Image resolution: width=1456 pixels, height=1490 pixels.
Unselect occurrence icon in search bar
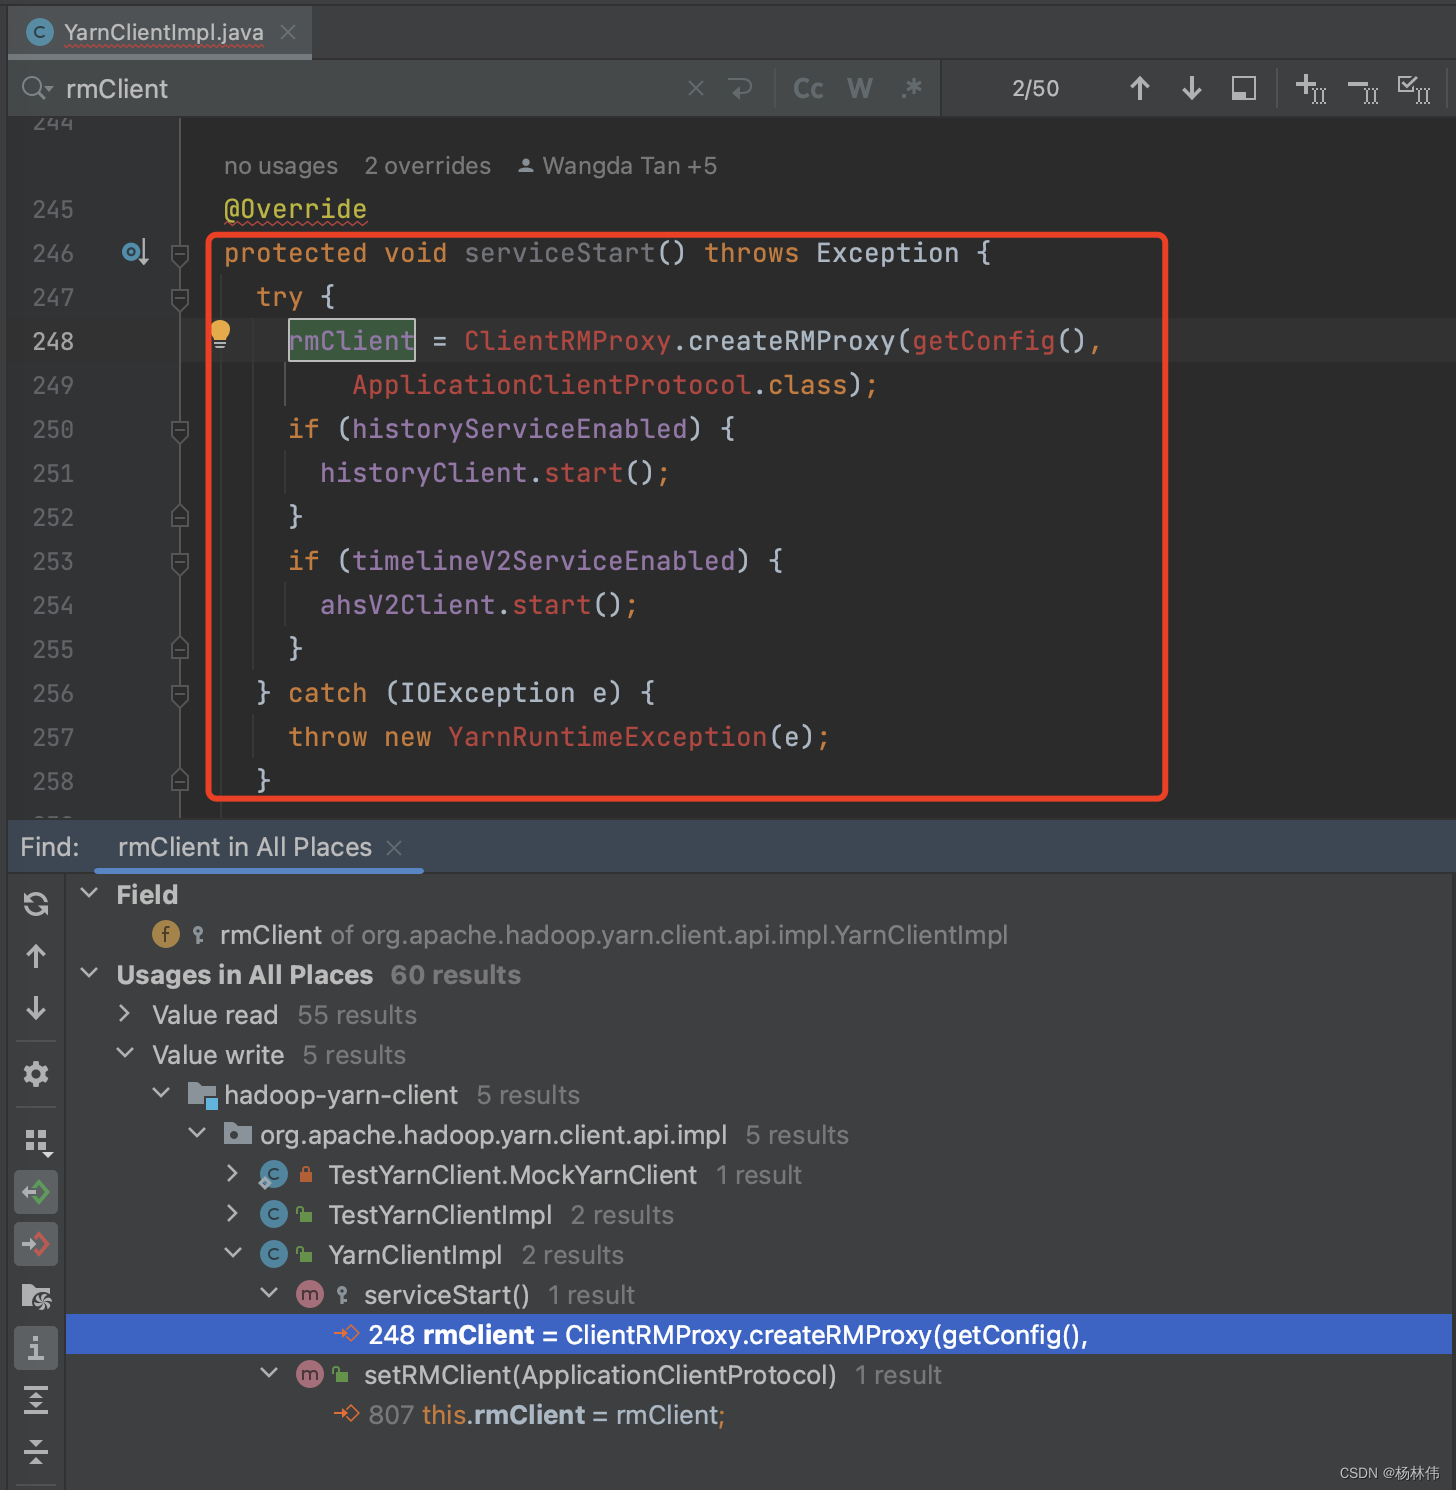click(x=1363, y=89)
